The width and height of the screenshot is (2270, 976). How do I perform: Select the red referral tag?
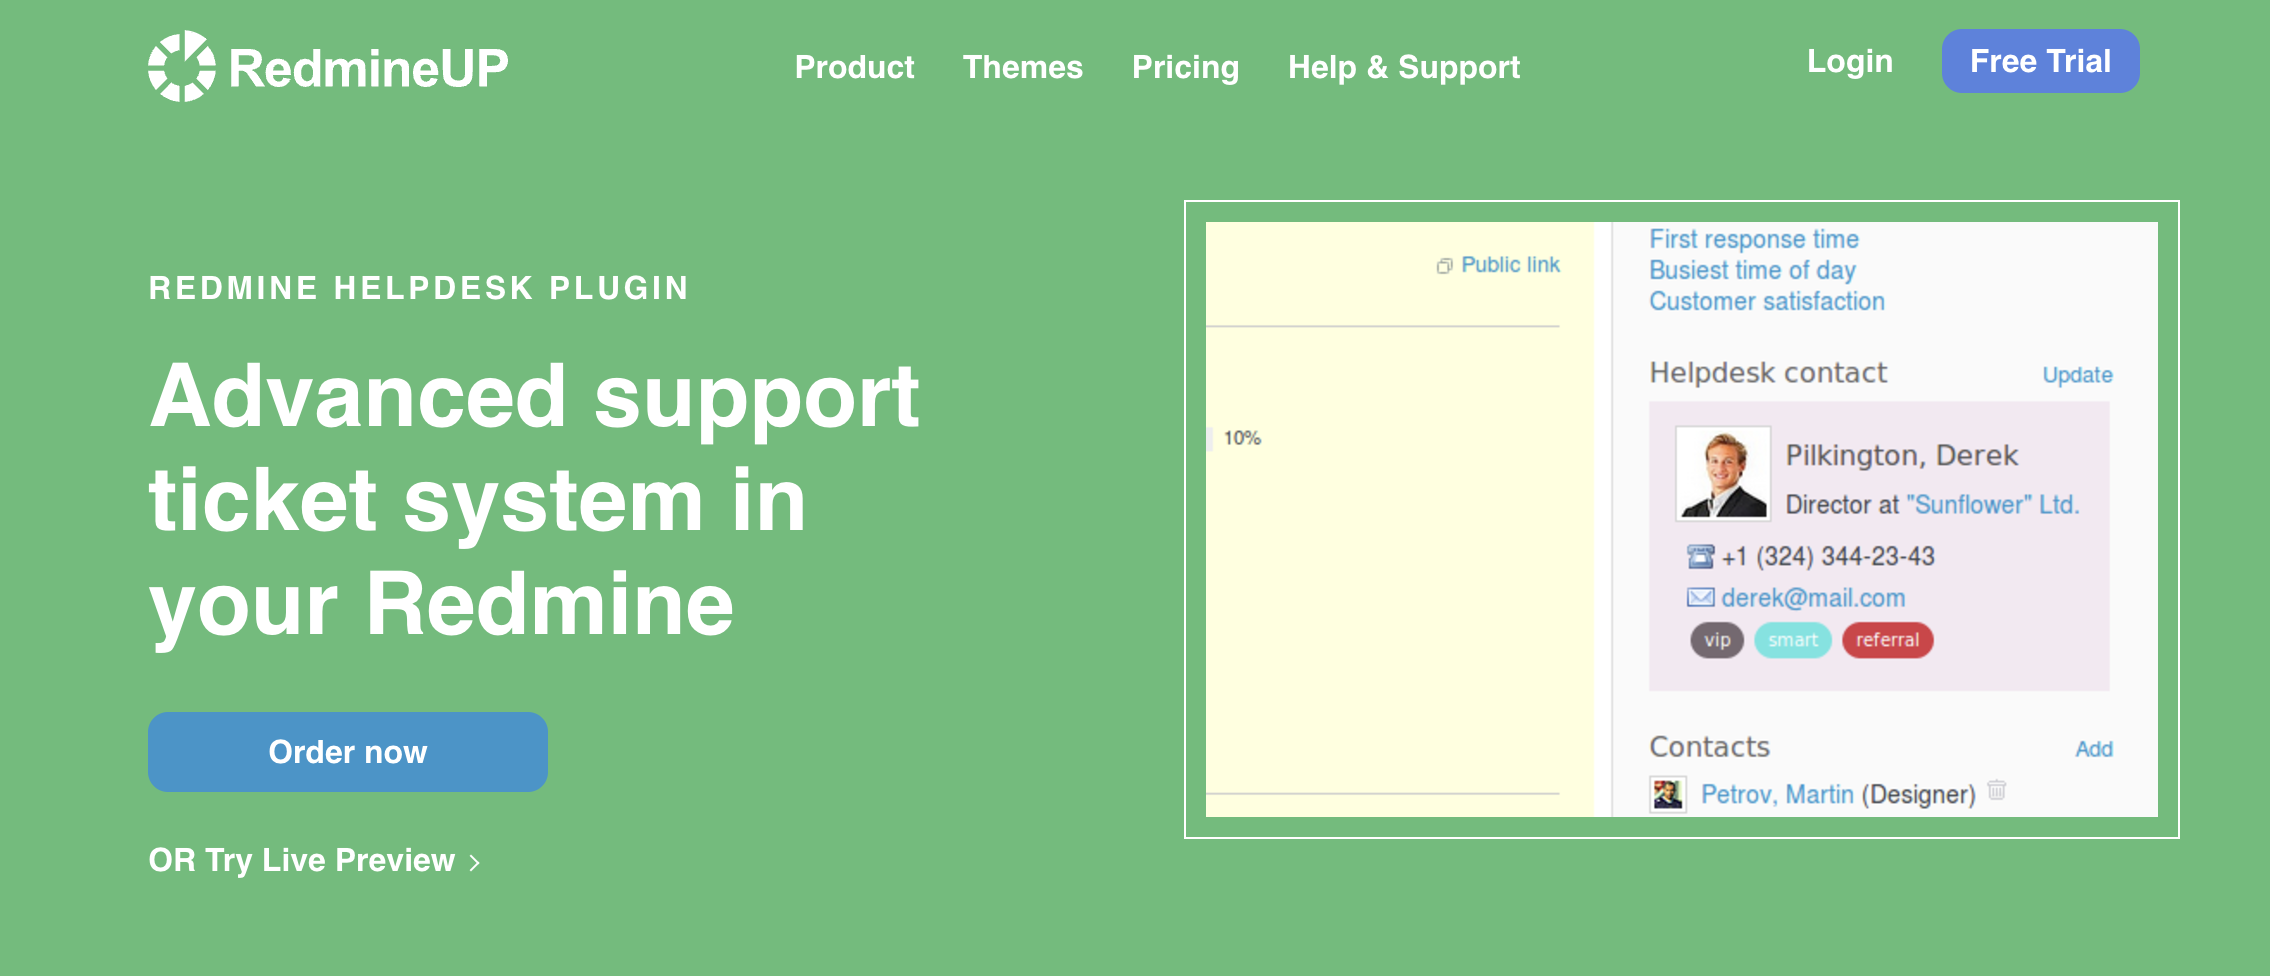pyautogui.click(x=1887, y=640)
